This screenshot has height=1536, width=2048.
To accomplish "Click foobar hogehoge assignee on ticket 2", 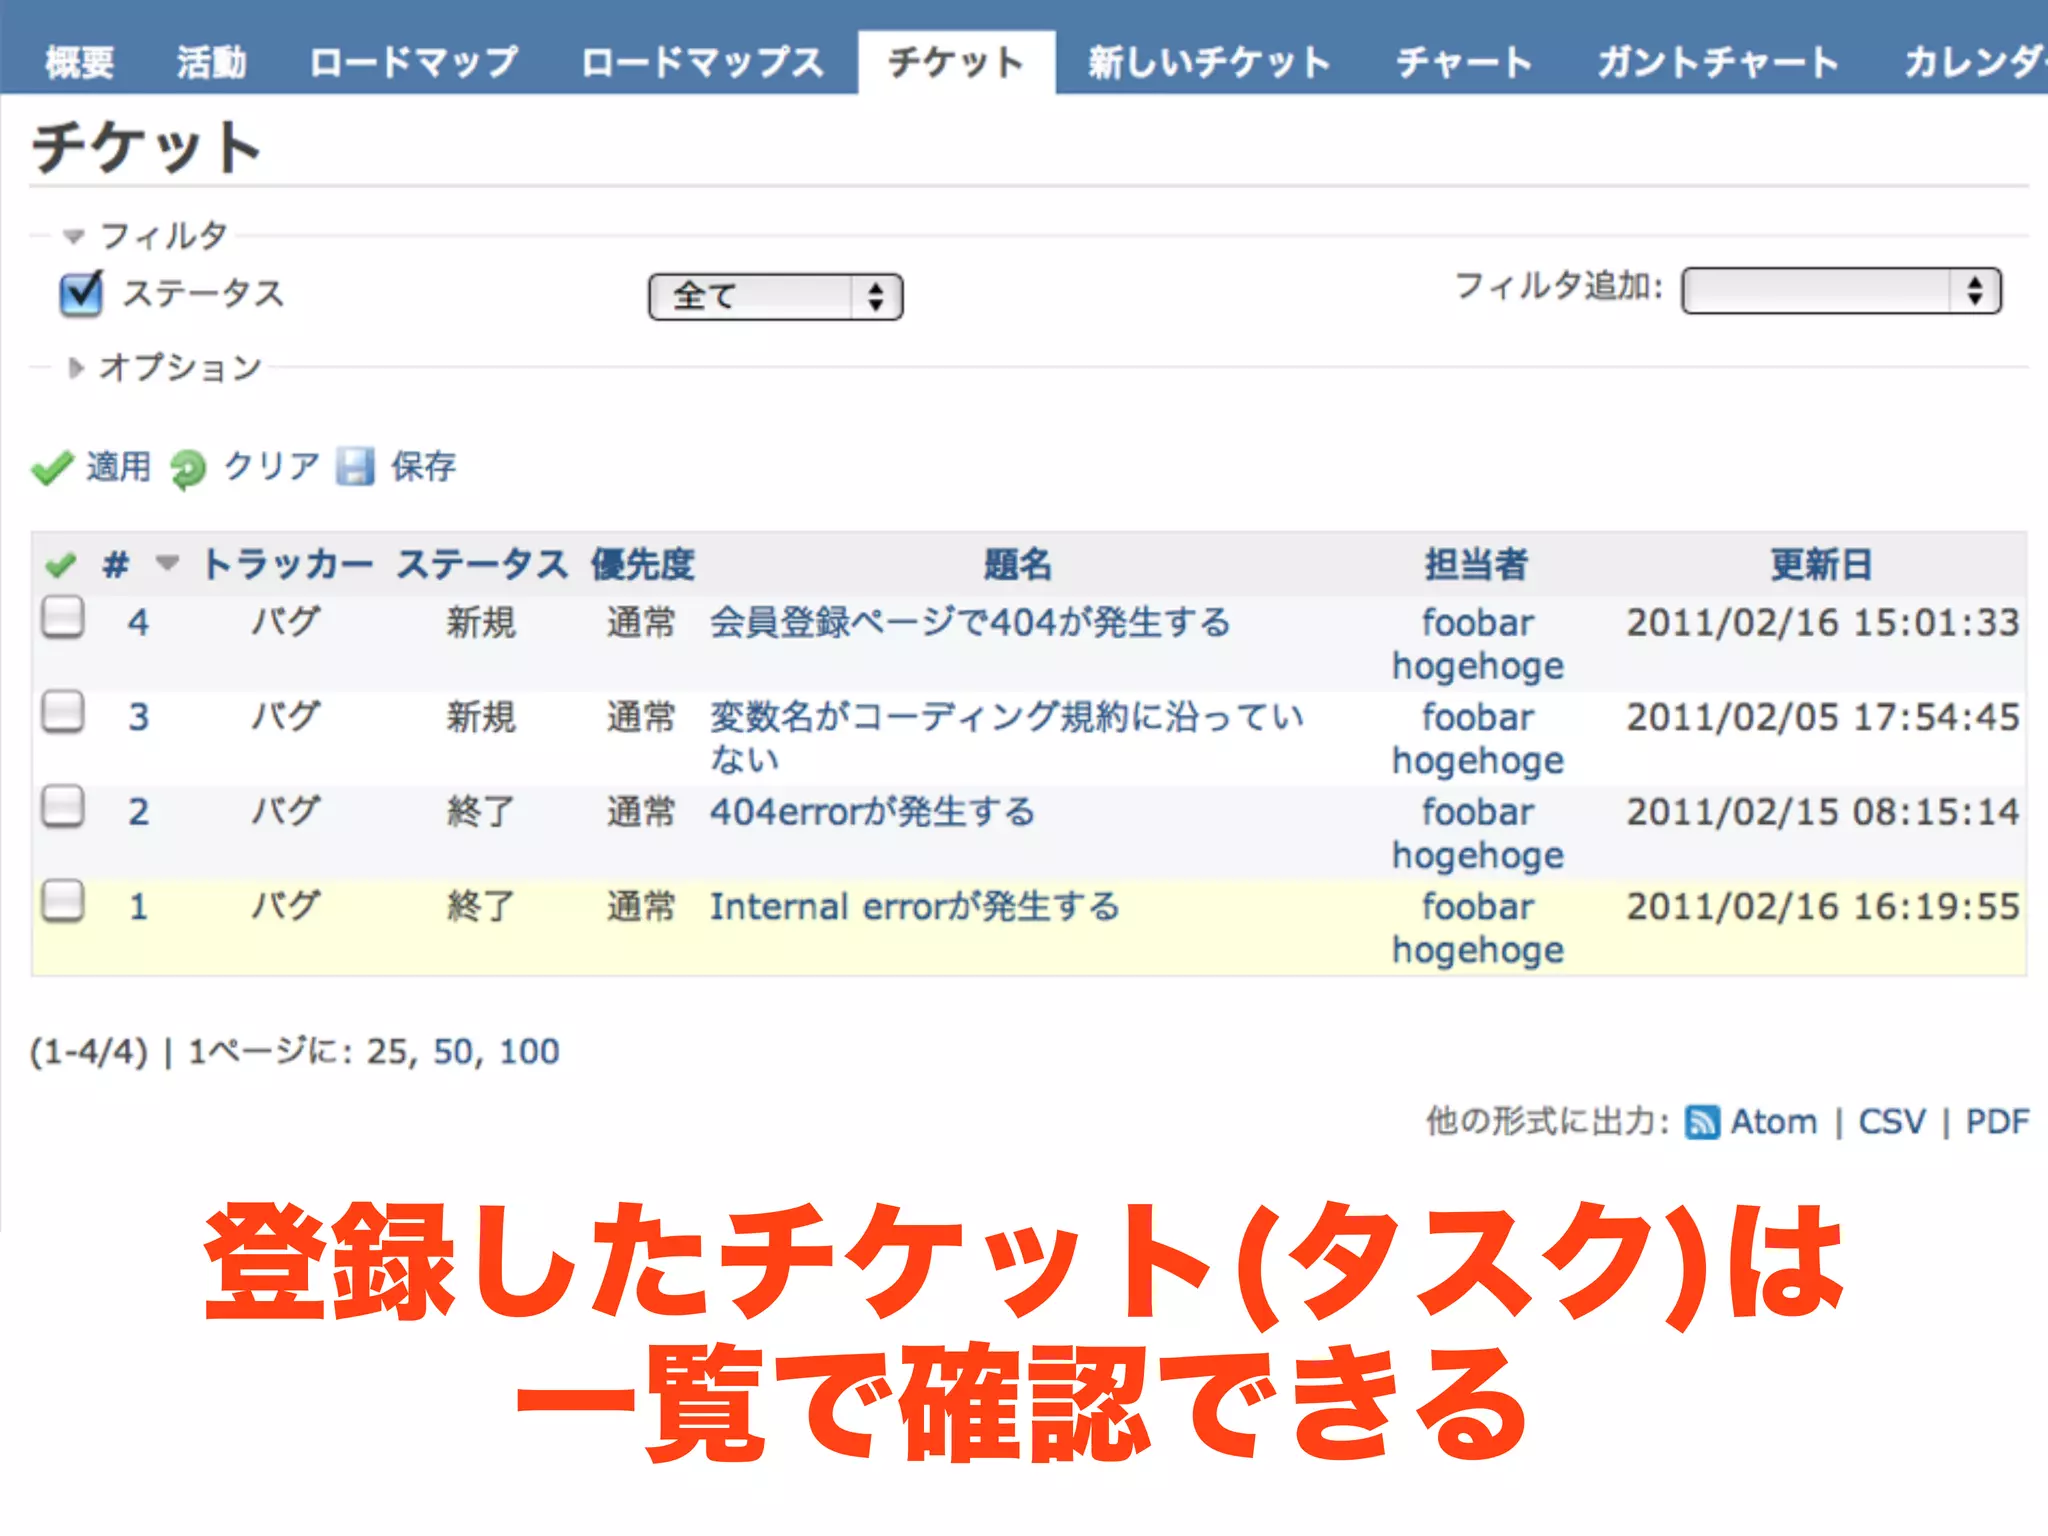I will pos(1478,833).
